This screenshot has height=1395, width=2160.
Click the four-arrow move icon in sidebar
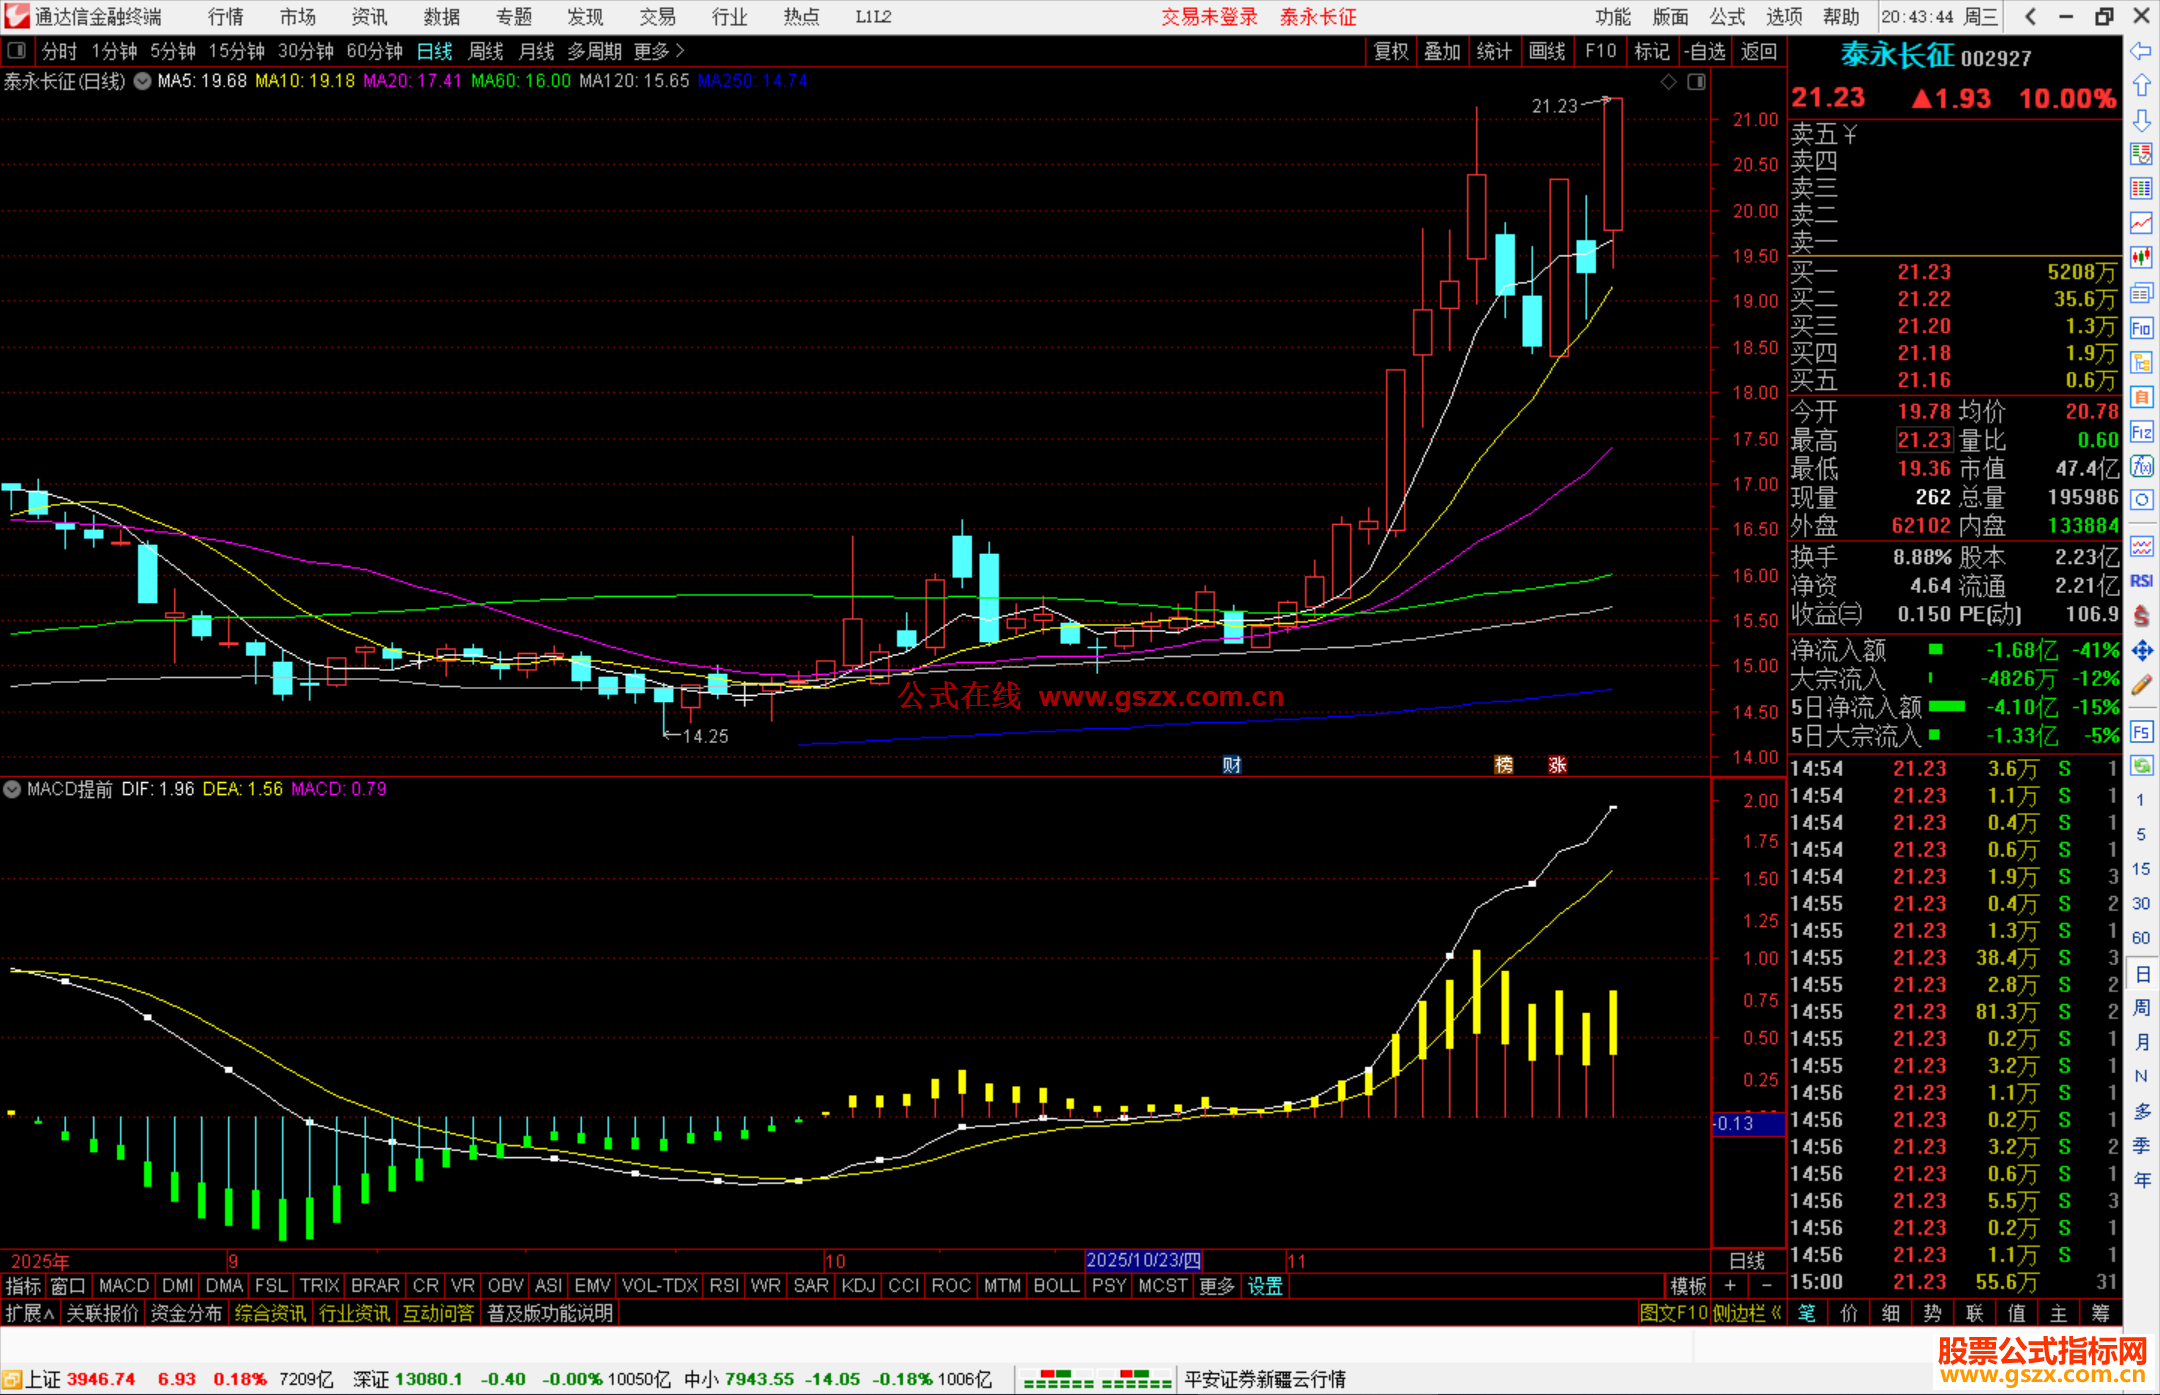click(x=2141, y=651)
